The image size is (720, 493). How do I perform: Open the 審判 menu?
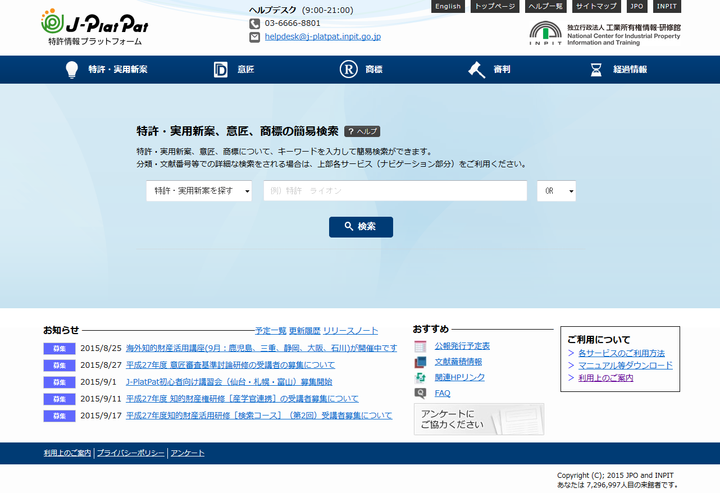click(502, 69)
